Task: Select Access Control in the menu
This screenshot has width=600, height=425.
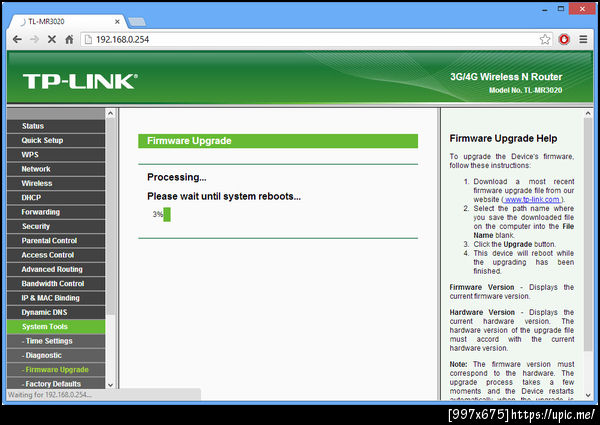Action: 56,255
